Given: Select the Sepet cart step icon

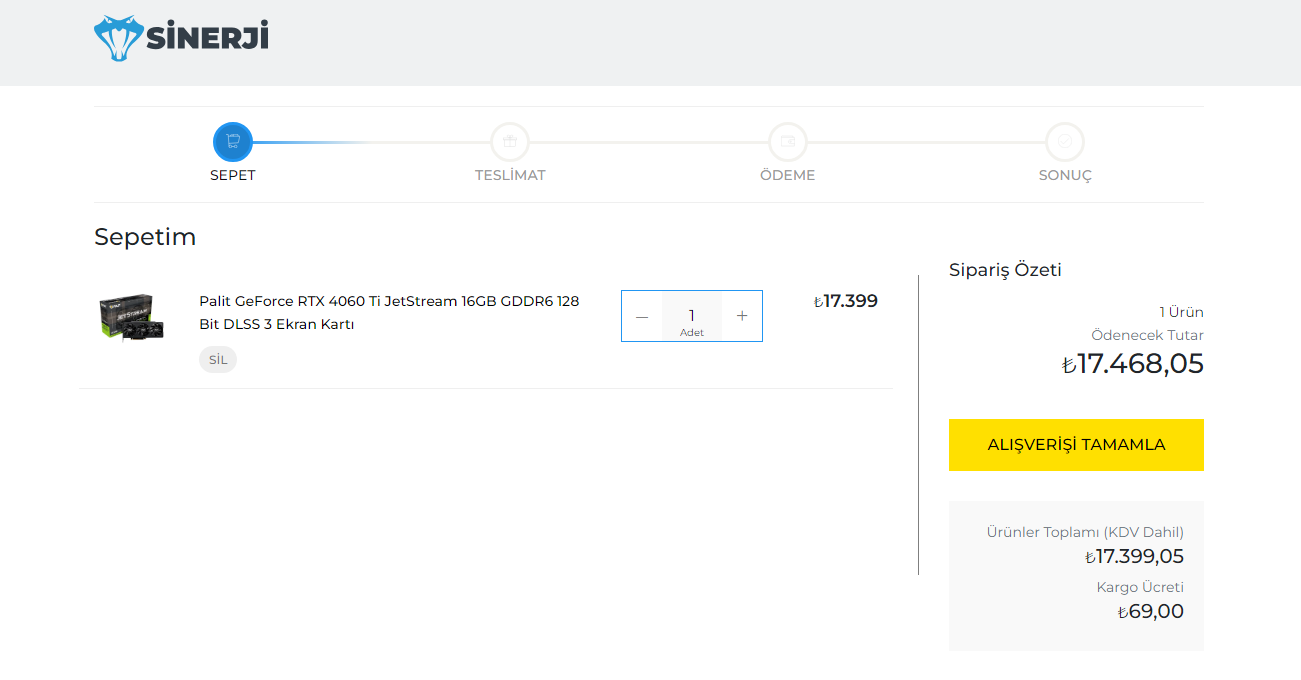Looking at the screenshot, I should tap(233, 142).
